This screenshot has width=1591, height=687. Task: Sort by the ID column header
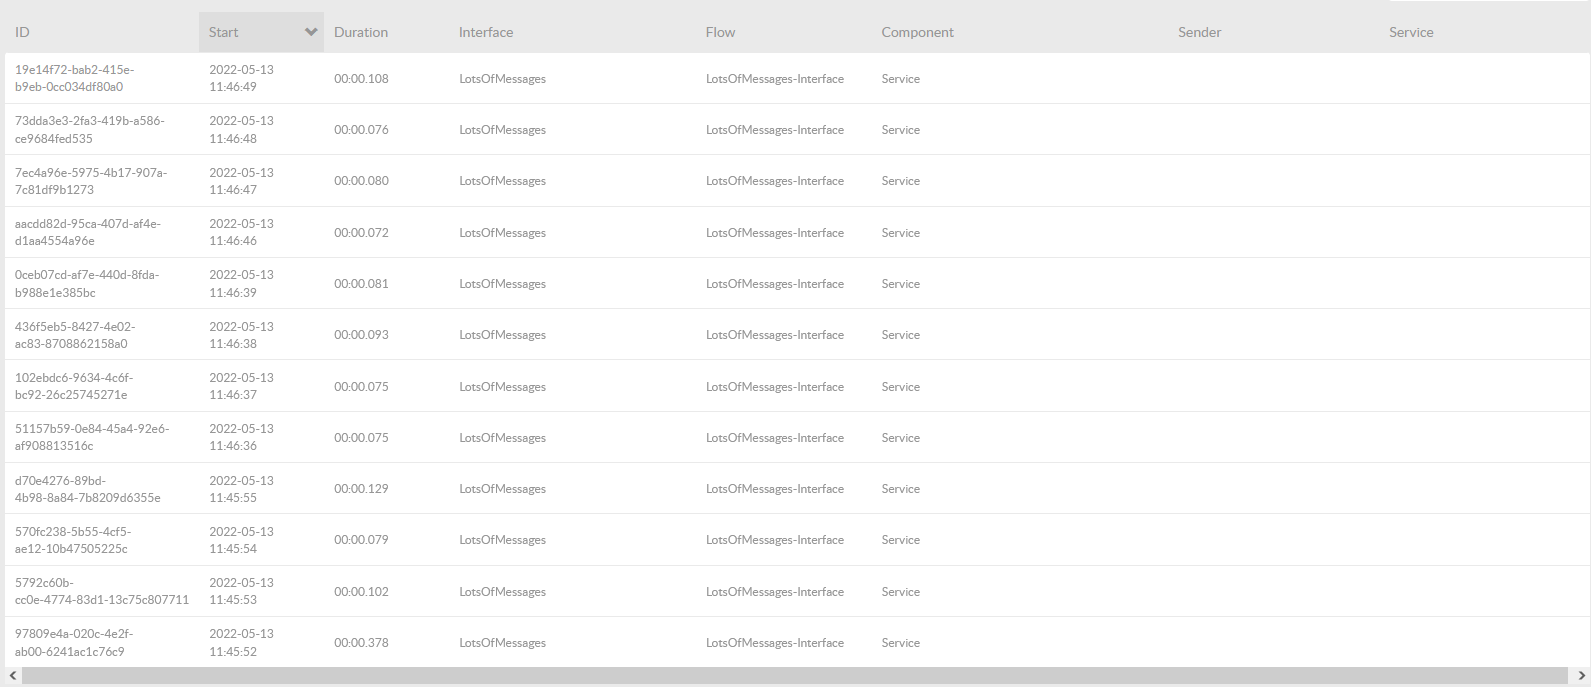[22, 32]
